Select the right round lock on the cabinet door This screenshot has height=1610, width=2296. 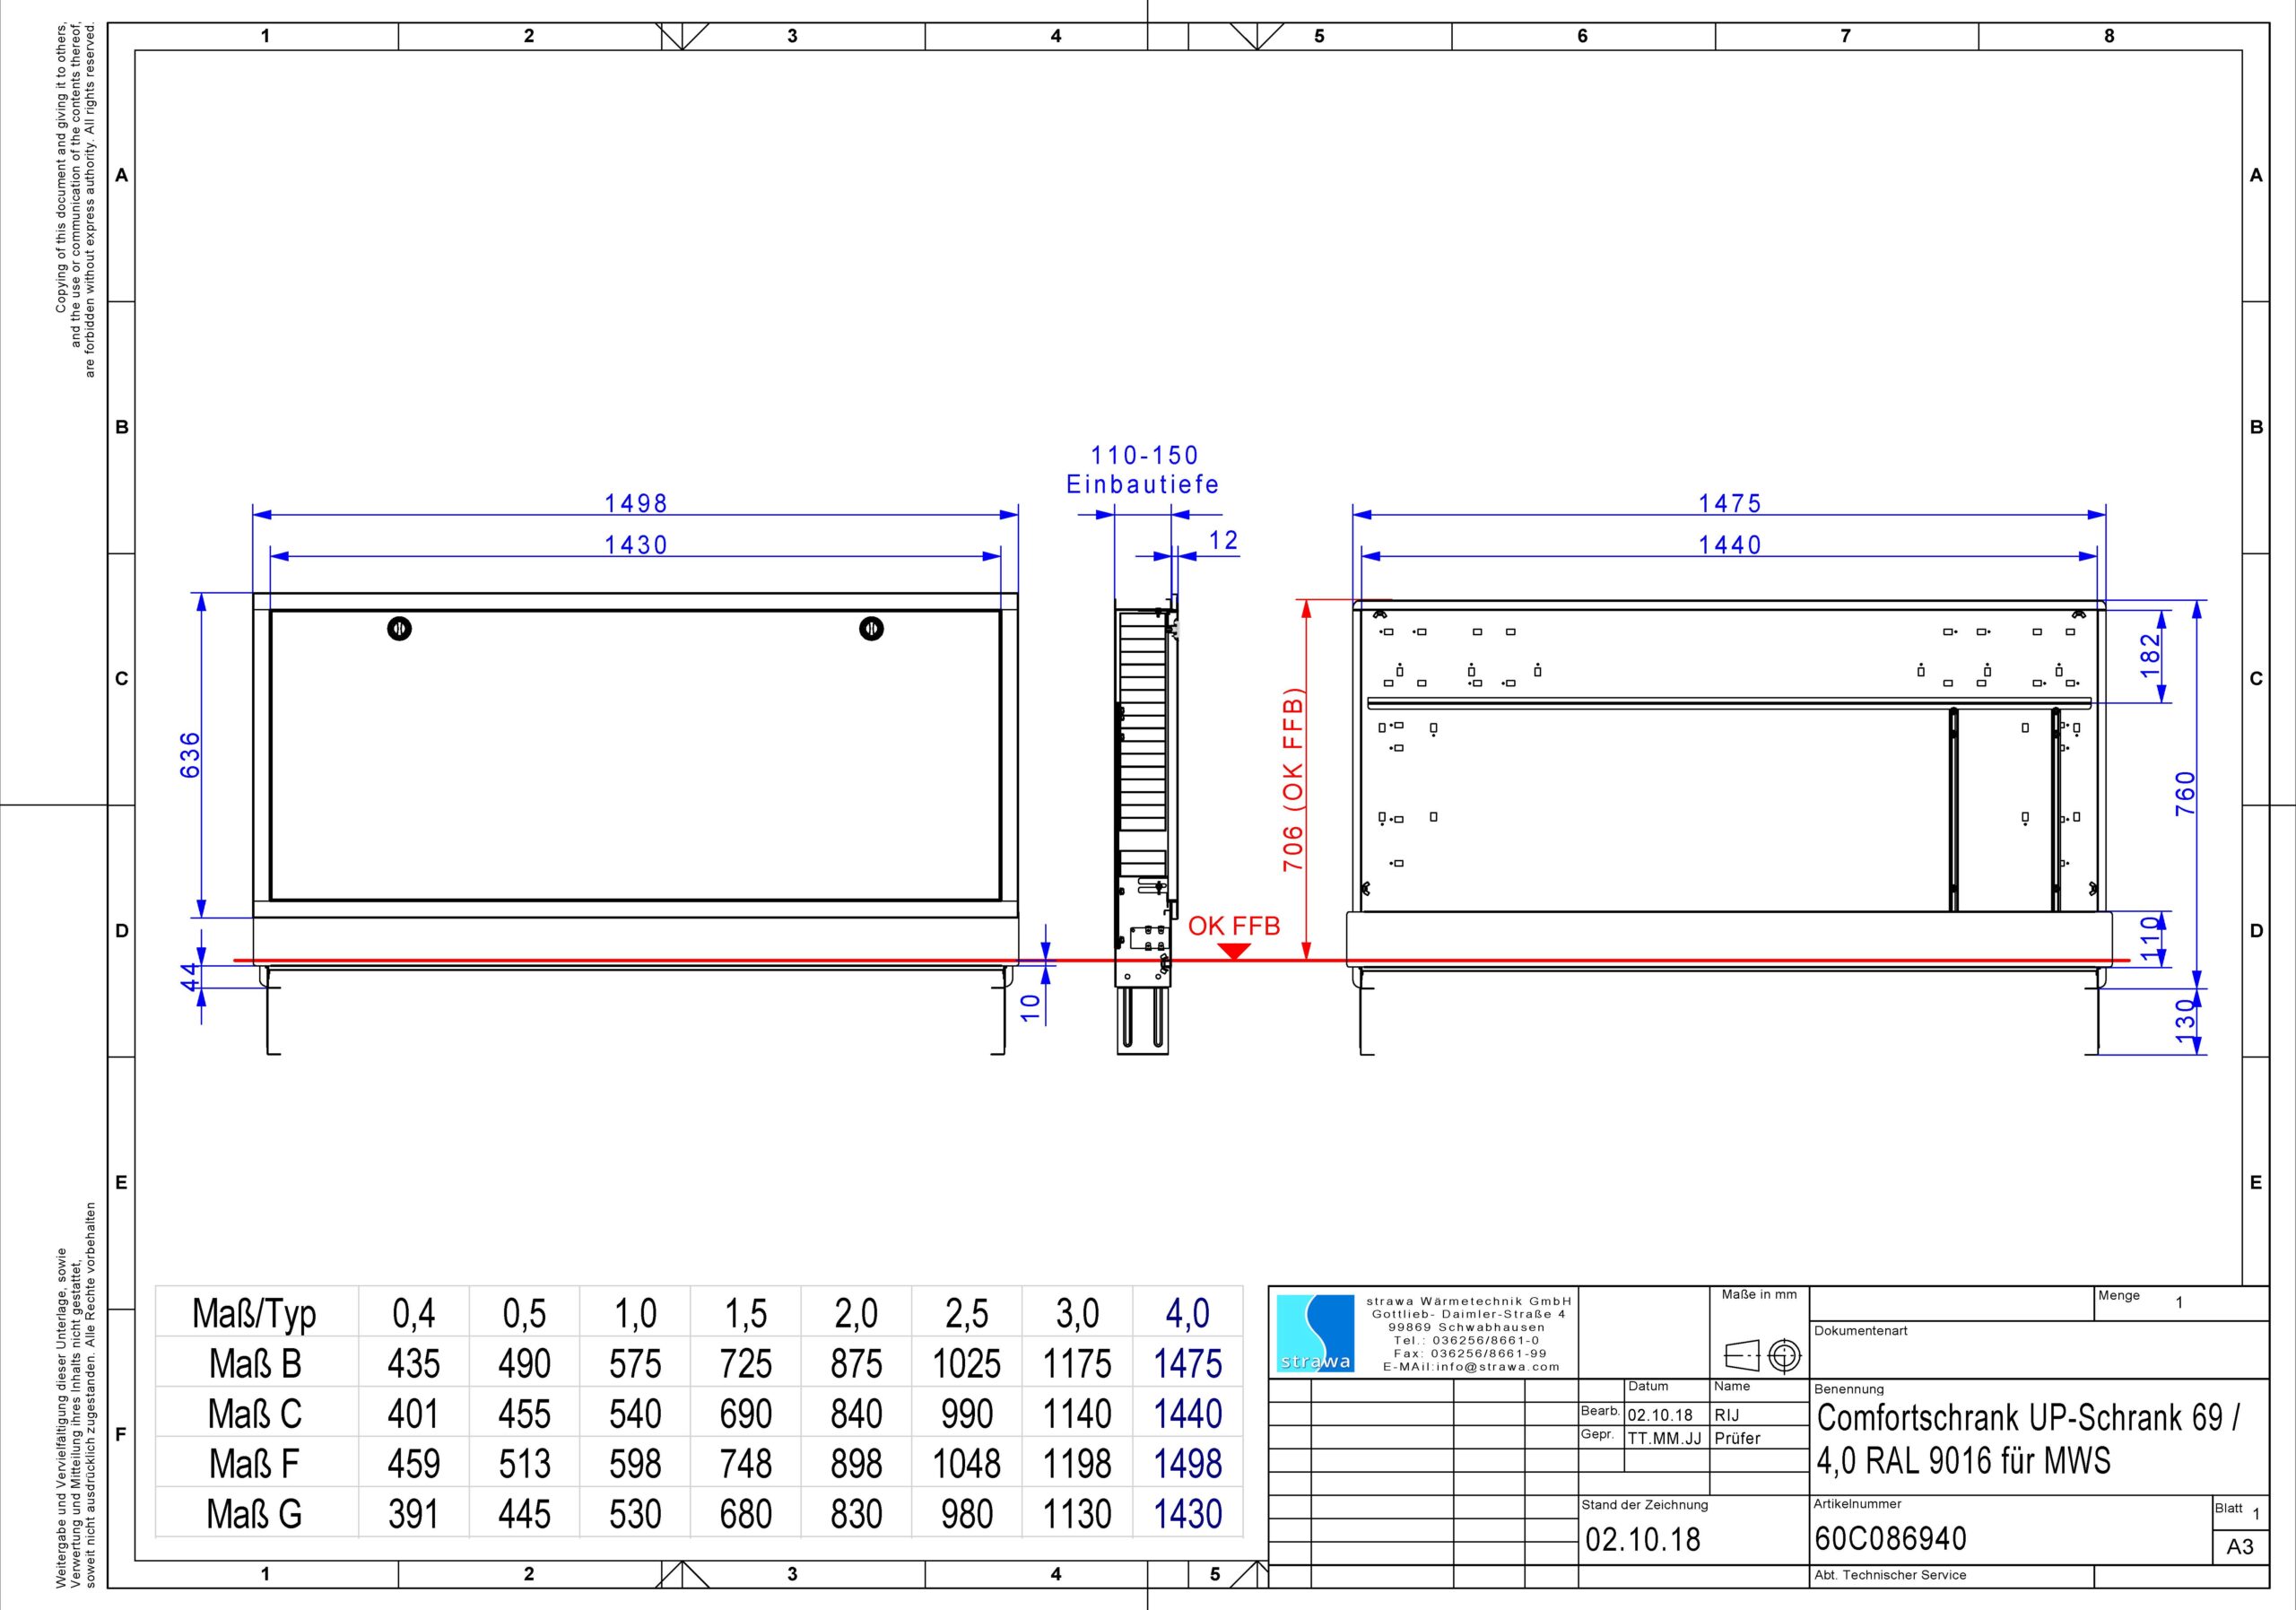[871, 629]
